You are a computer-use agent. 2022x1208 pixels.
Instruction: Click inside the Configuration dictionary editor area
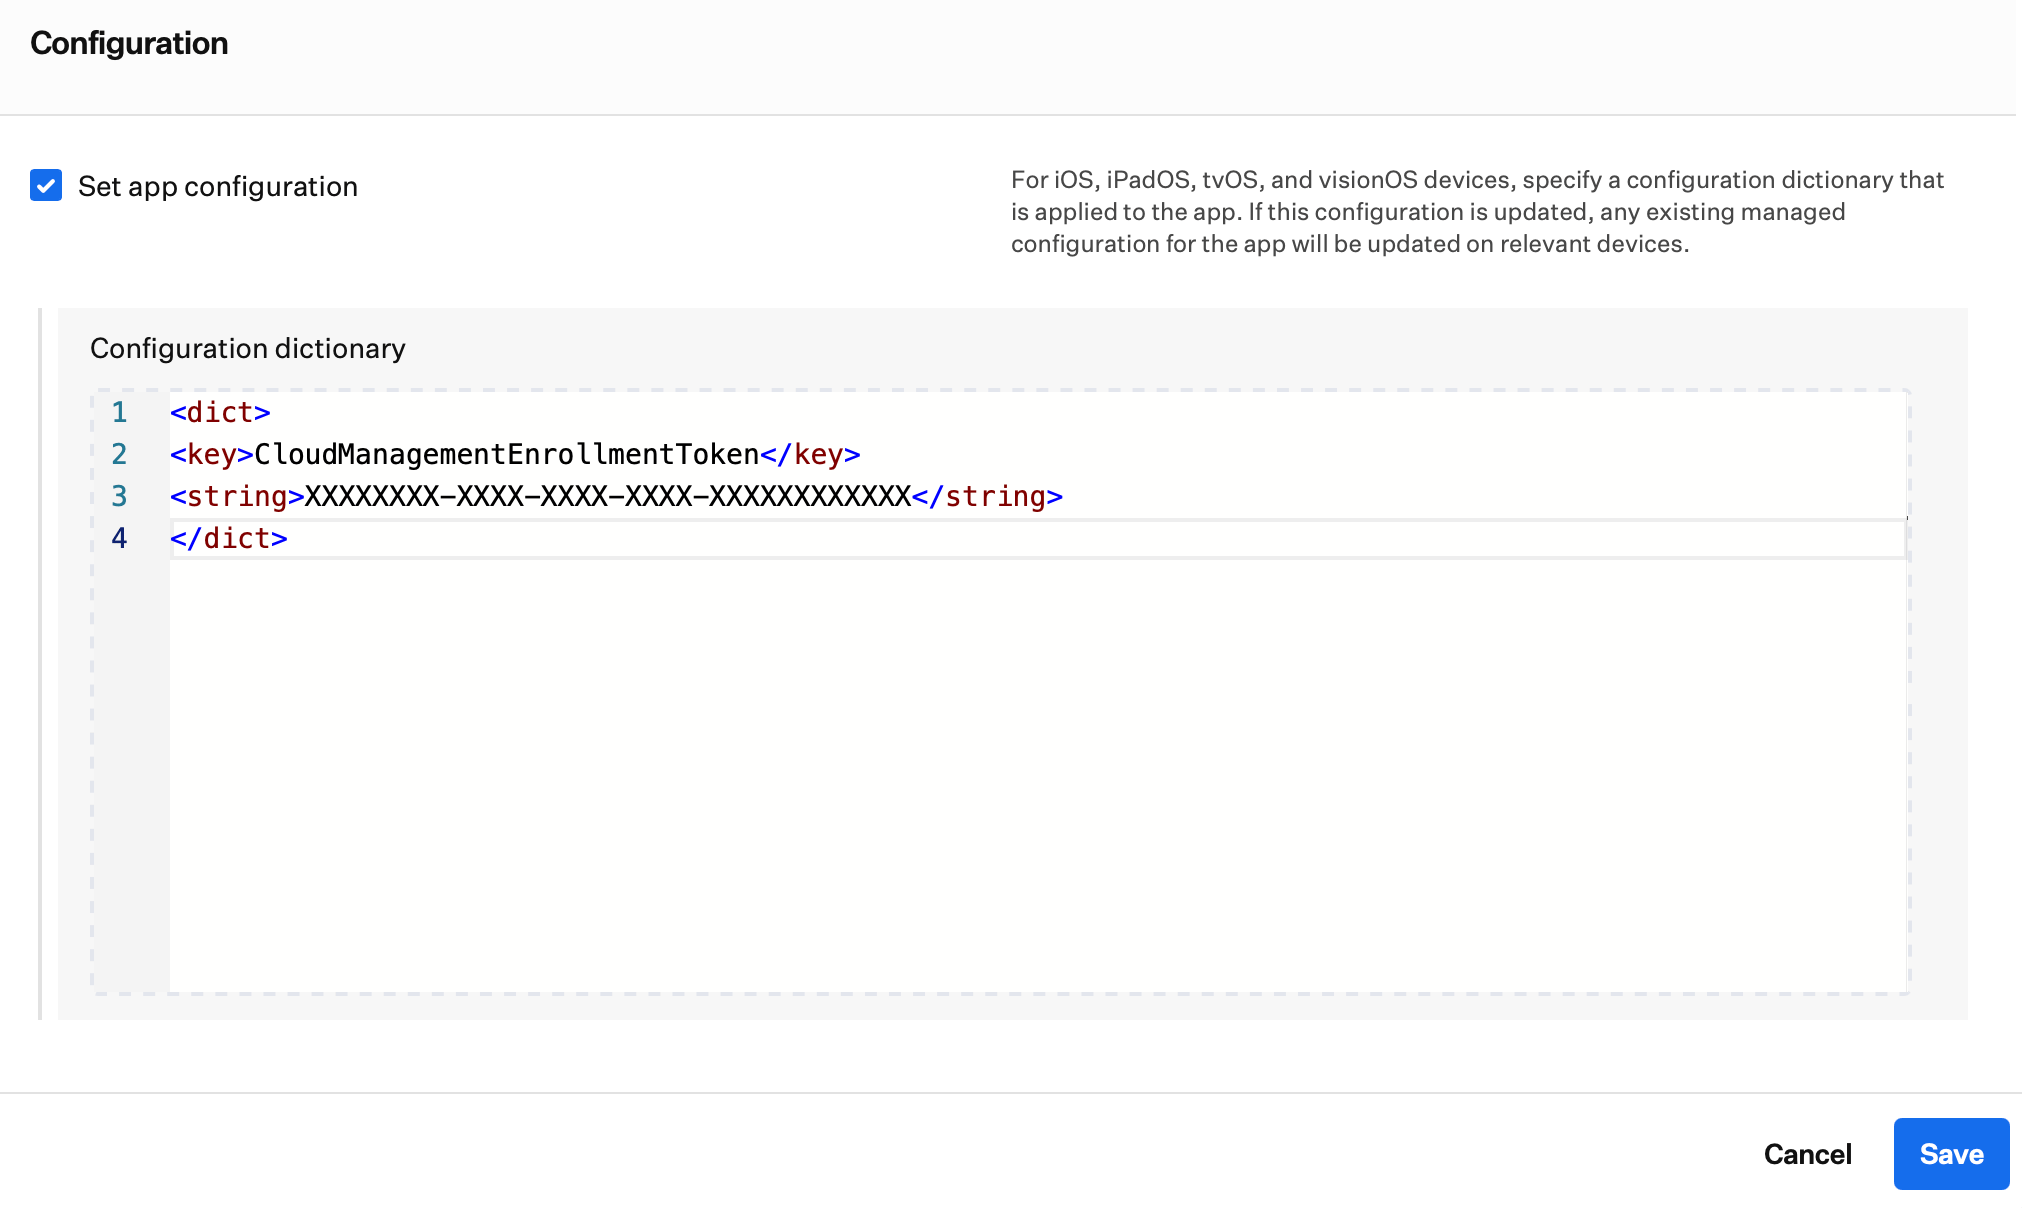[1000, 692]
